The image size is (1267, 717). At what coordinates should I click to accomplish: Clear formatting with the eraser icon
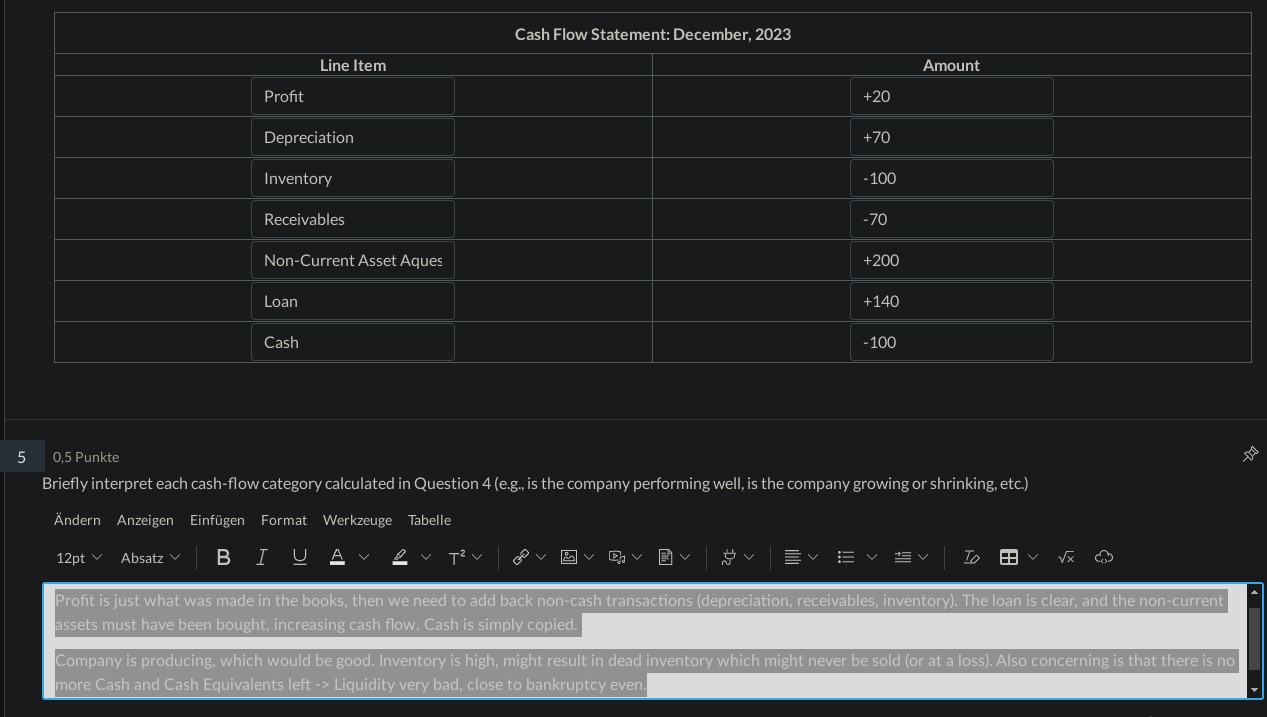click(x=971, y=557)
